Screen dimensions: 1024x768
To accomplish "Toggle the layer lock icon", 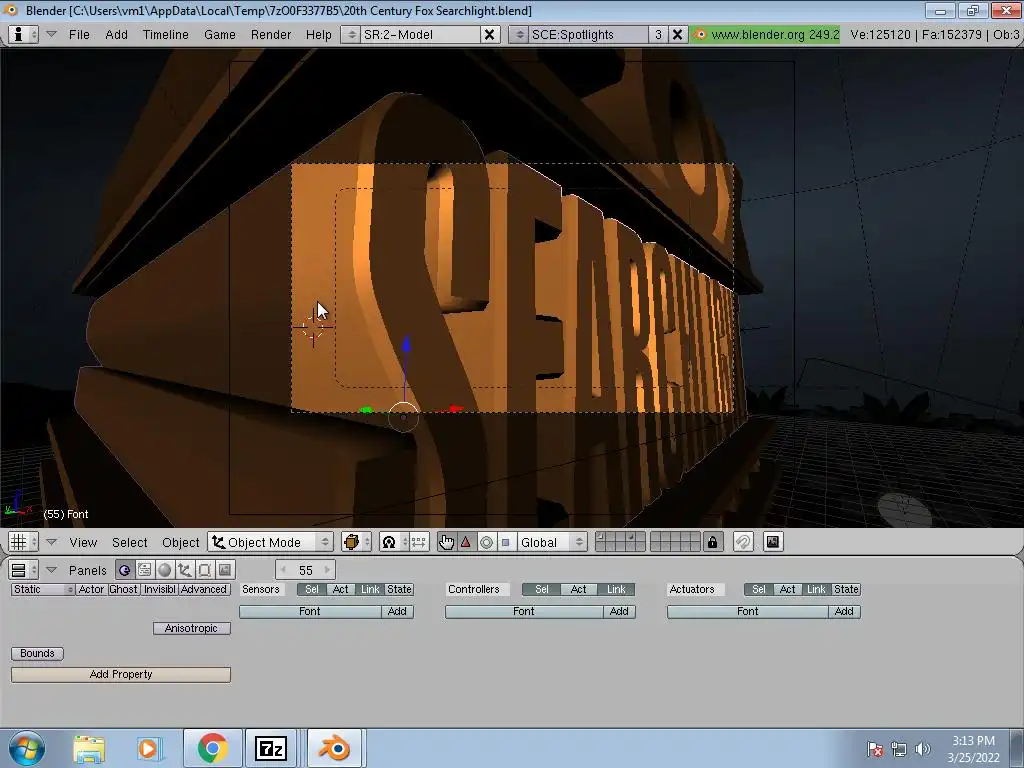I will tap(712, 542).
